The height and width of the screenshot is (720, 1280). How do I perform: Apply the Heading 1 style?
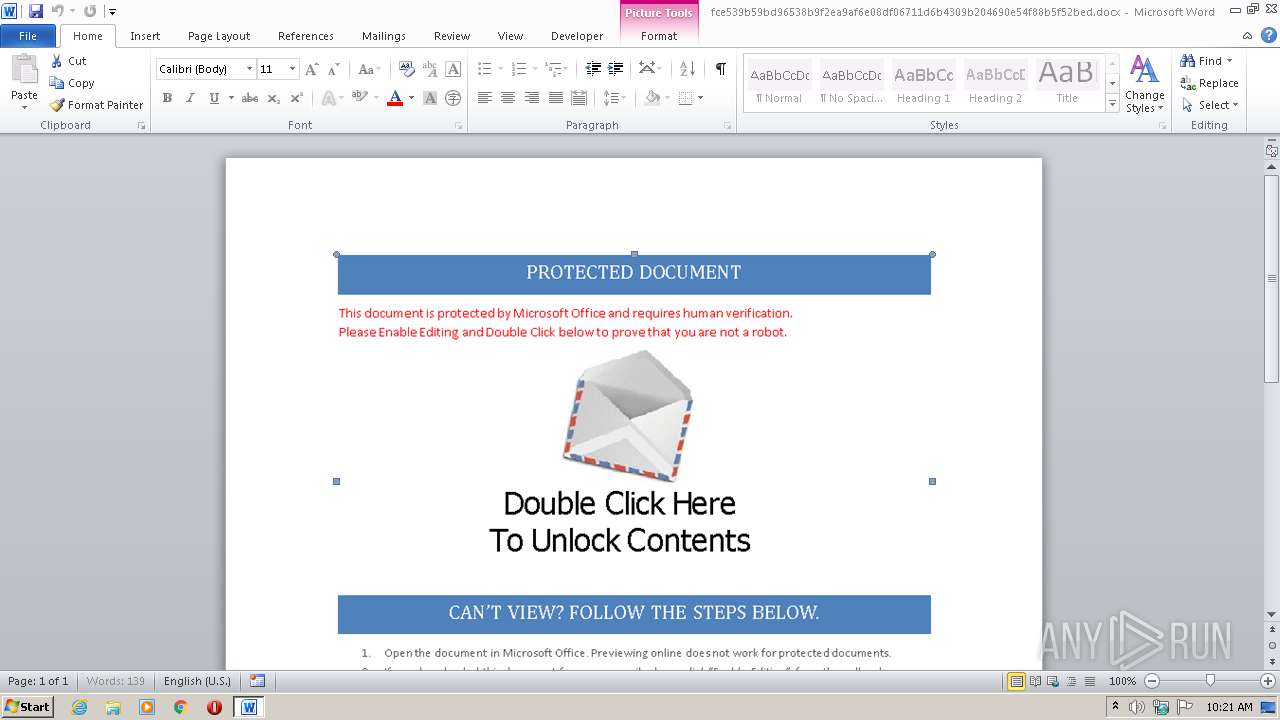pyautogui.click(x=924, y=84)
